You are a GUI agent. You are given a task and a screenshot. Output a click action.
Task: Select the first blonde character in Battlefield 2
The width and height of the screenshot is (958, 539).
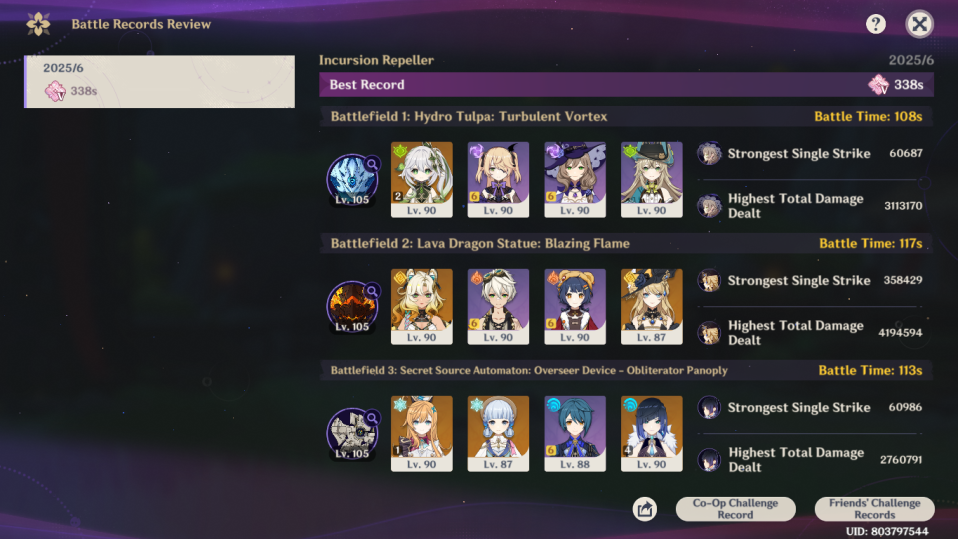click(x=422, y=307)
